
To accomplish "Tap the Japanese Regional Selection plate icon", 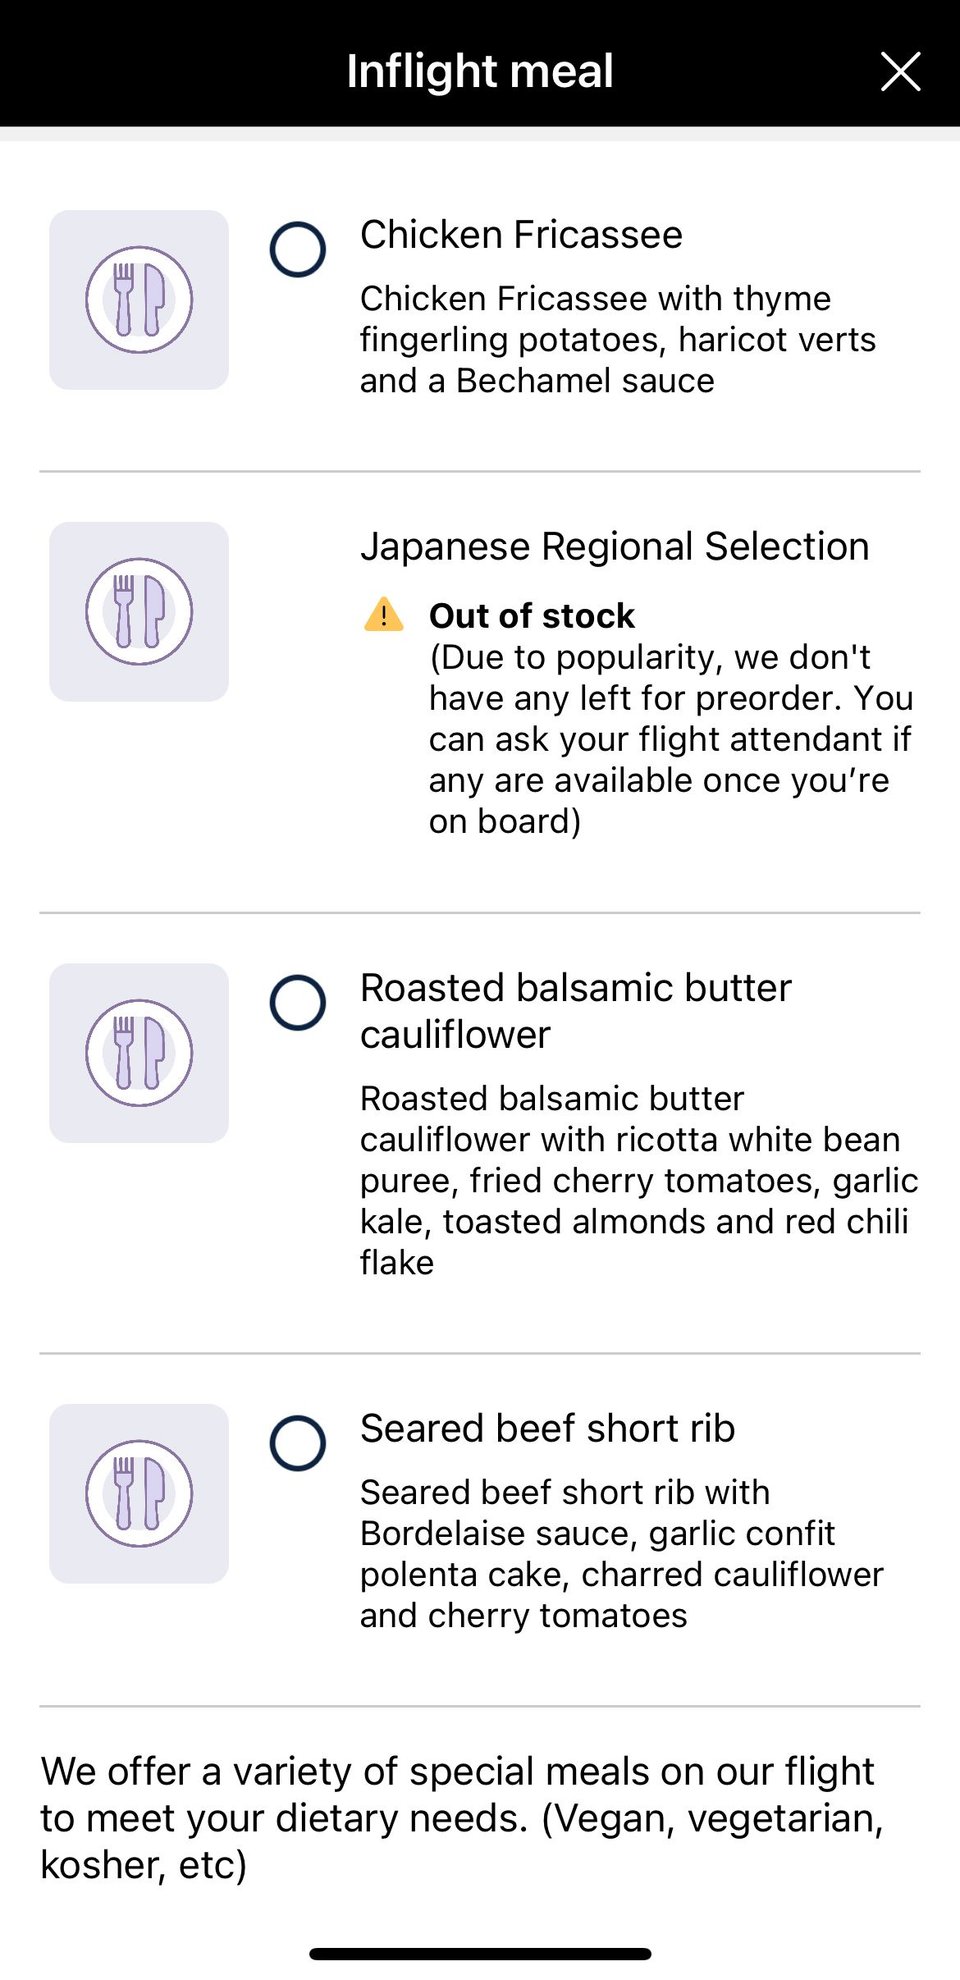I will [139, 612].
